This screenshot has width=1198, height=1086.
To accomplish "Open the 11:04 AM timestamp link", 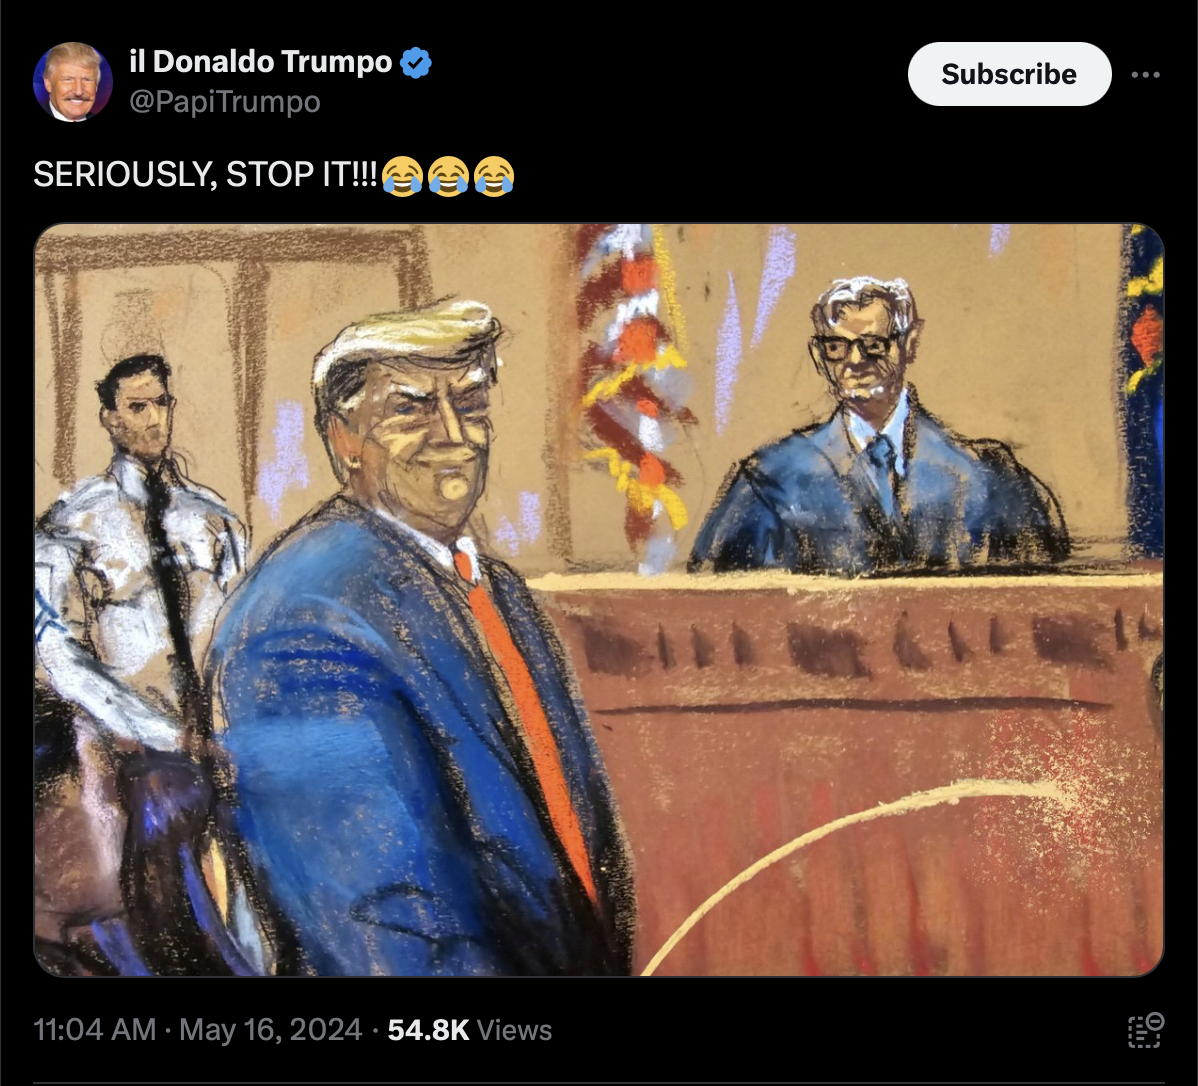I will [x=95, y=1030].
